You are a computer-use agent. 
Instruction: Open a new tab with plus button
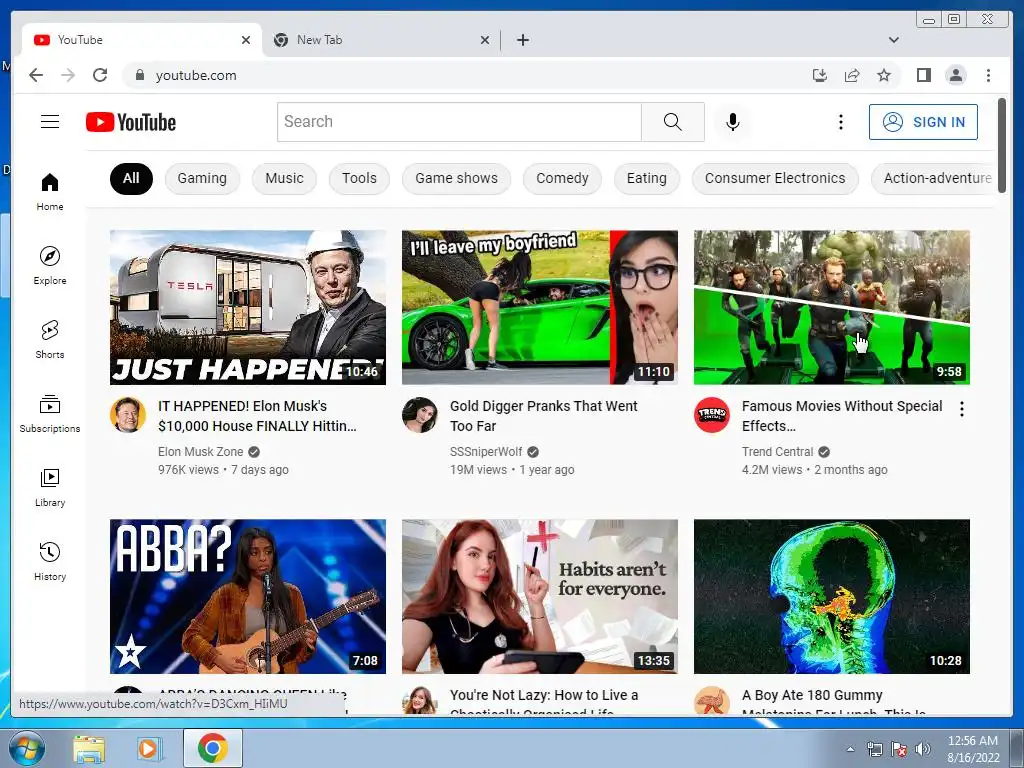[x=522, y=40]
